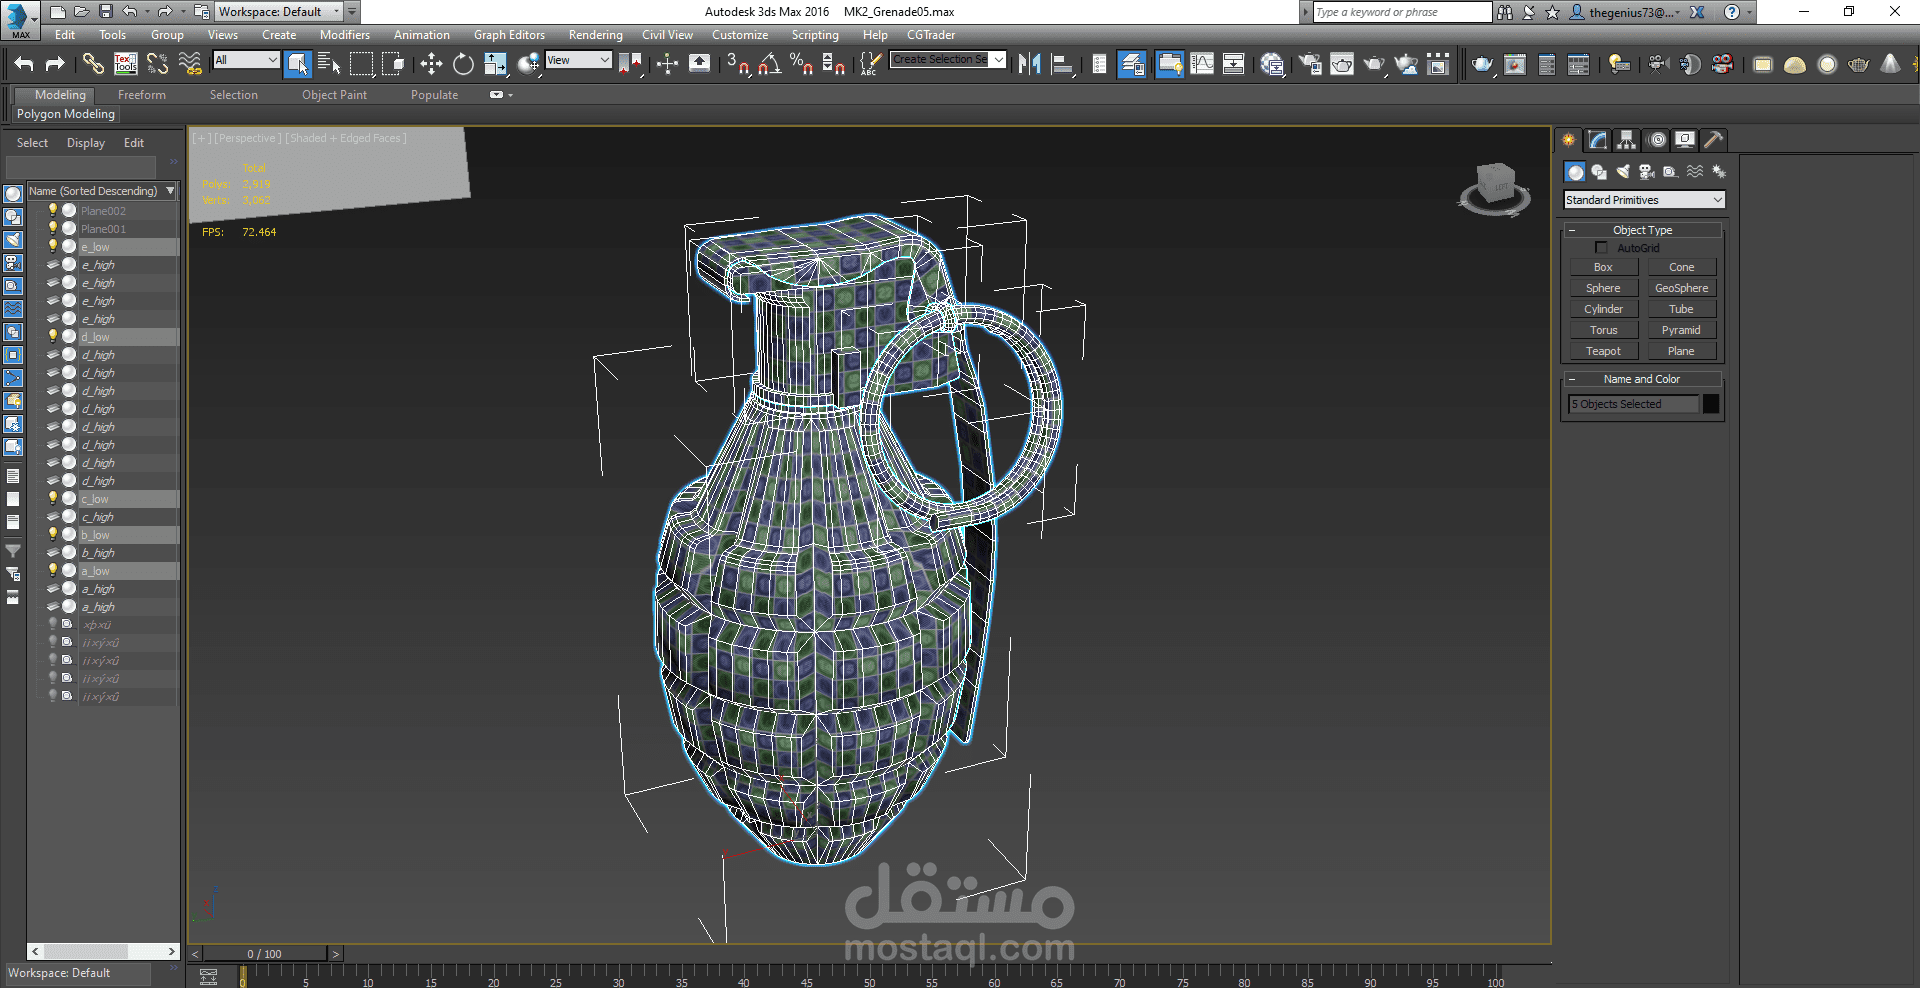Toggle the Percent Snap button
The image size is (1920, 988).
[x=802, y=64]
